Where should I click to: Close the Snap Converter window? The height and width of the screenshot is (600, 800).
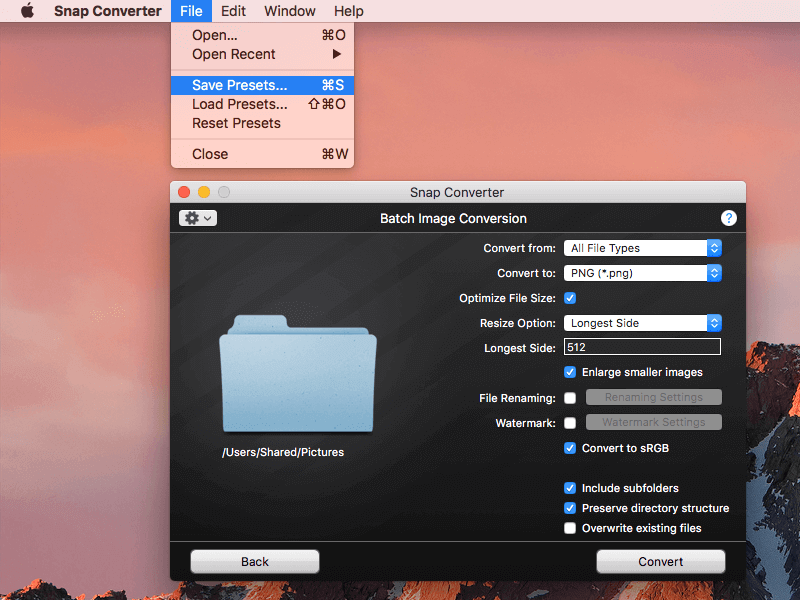[184, 192]
